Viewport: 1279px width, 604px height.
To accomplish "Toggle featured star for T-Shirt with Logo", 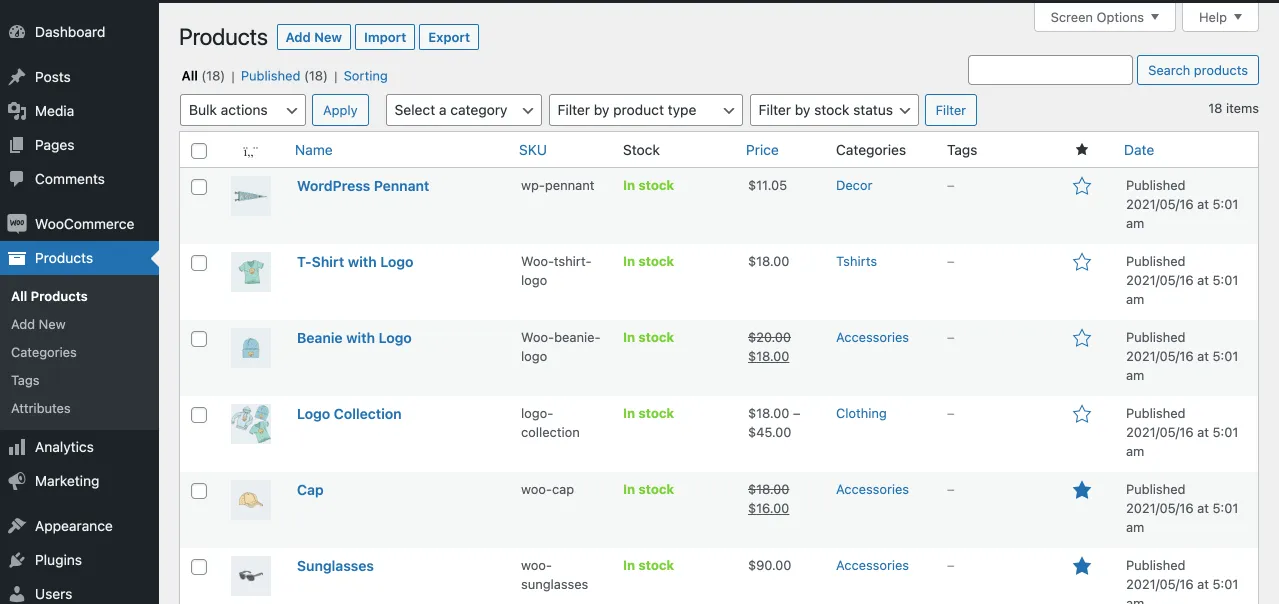I will click(1082, 262).
